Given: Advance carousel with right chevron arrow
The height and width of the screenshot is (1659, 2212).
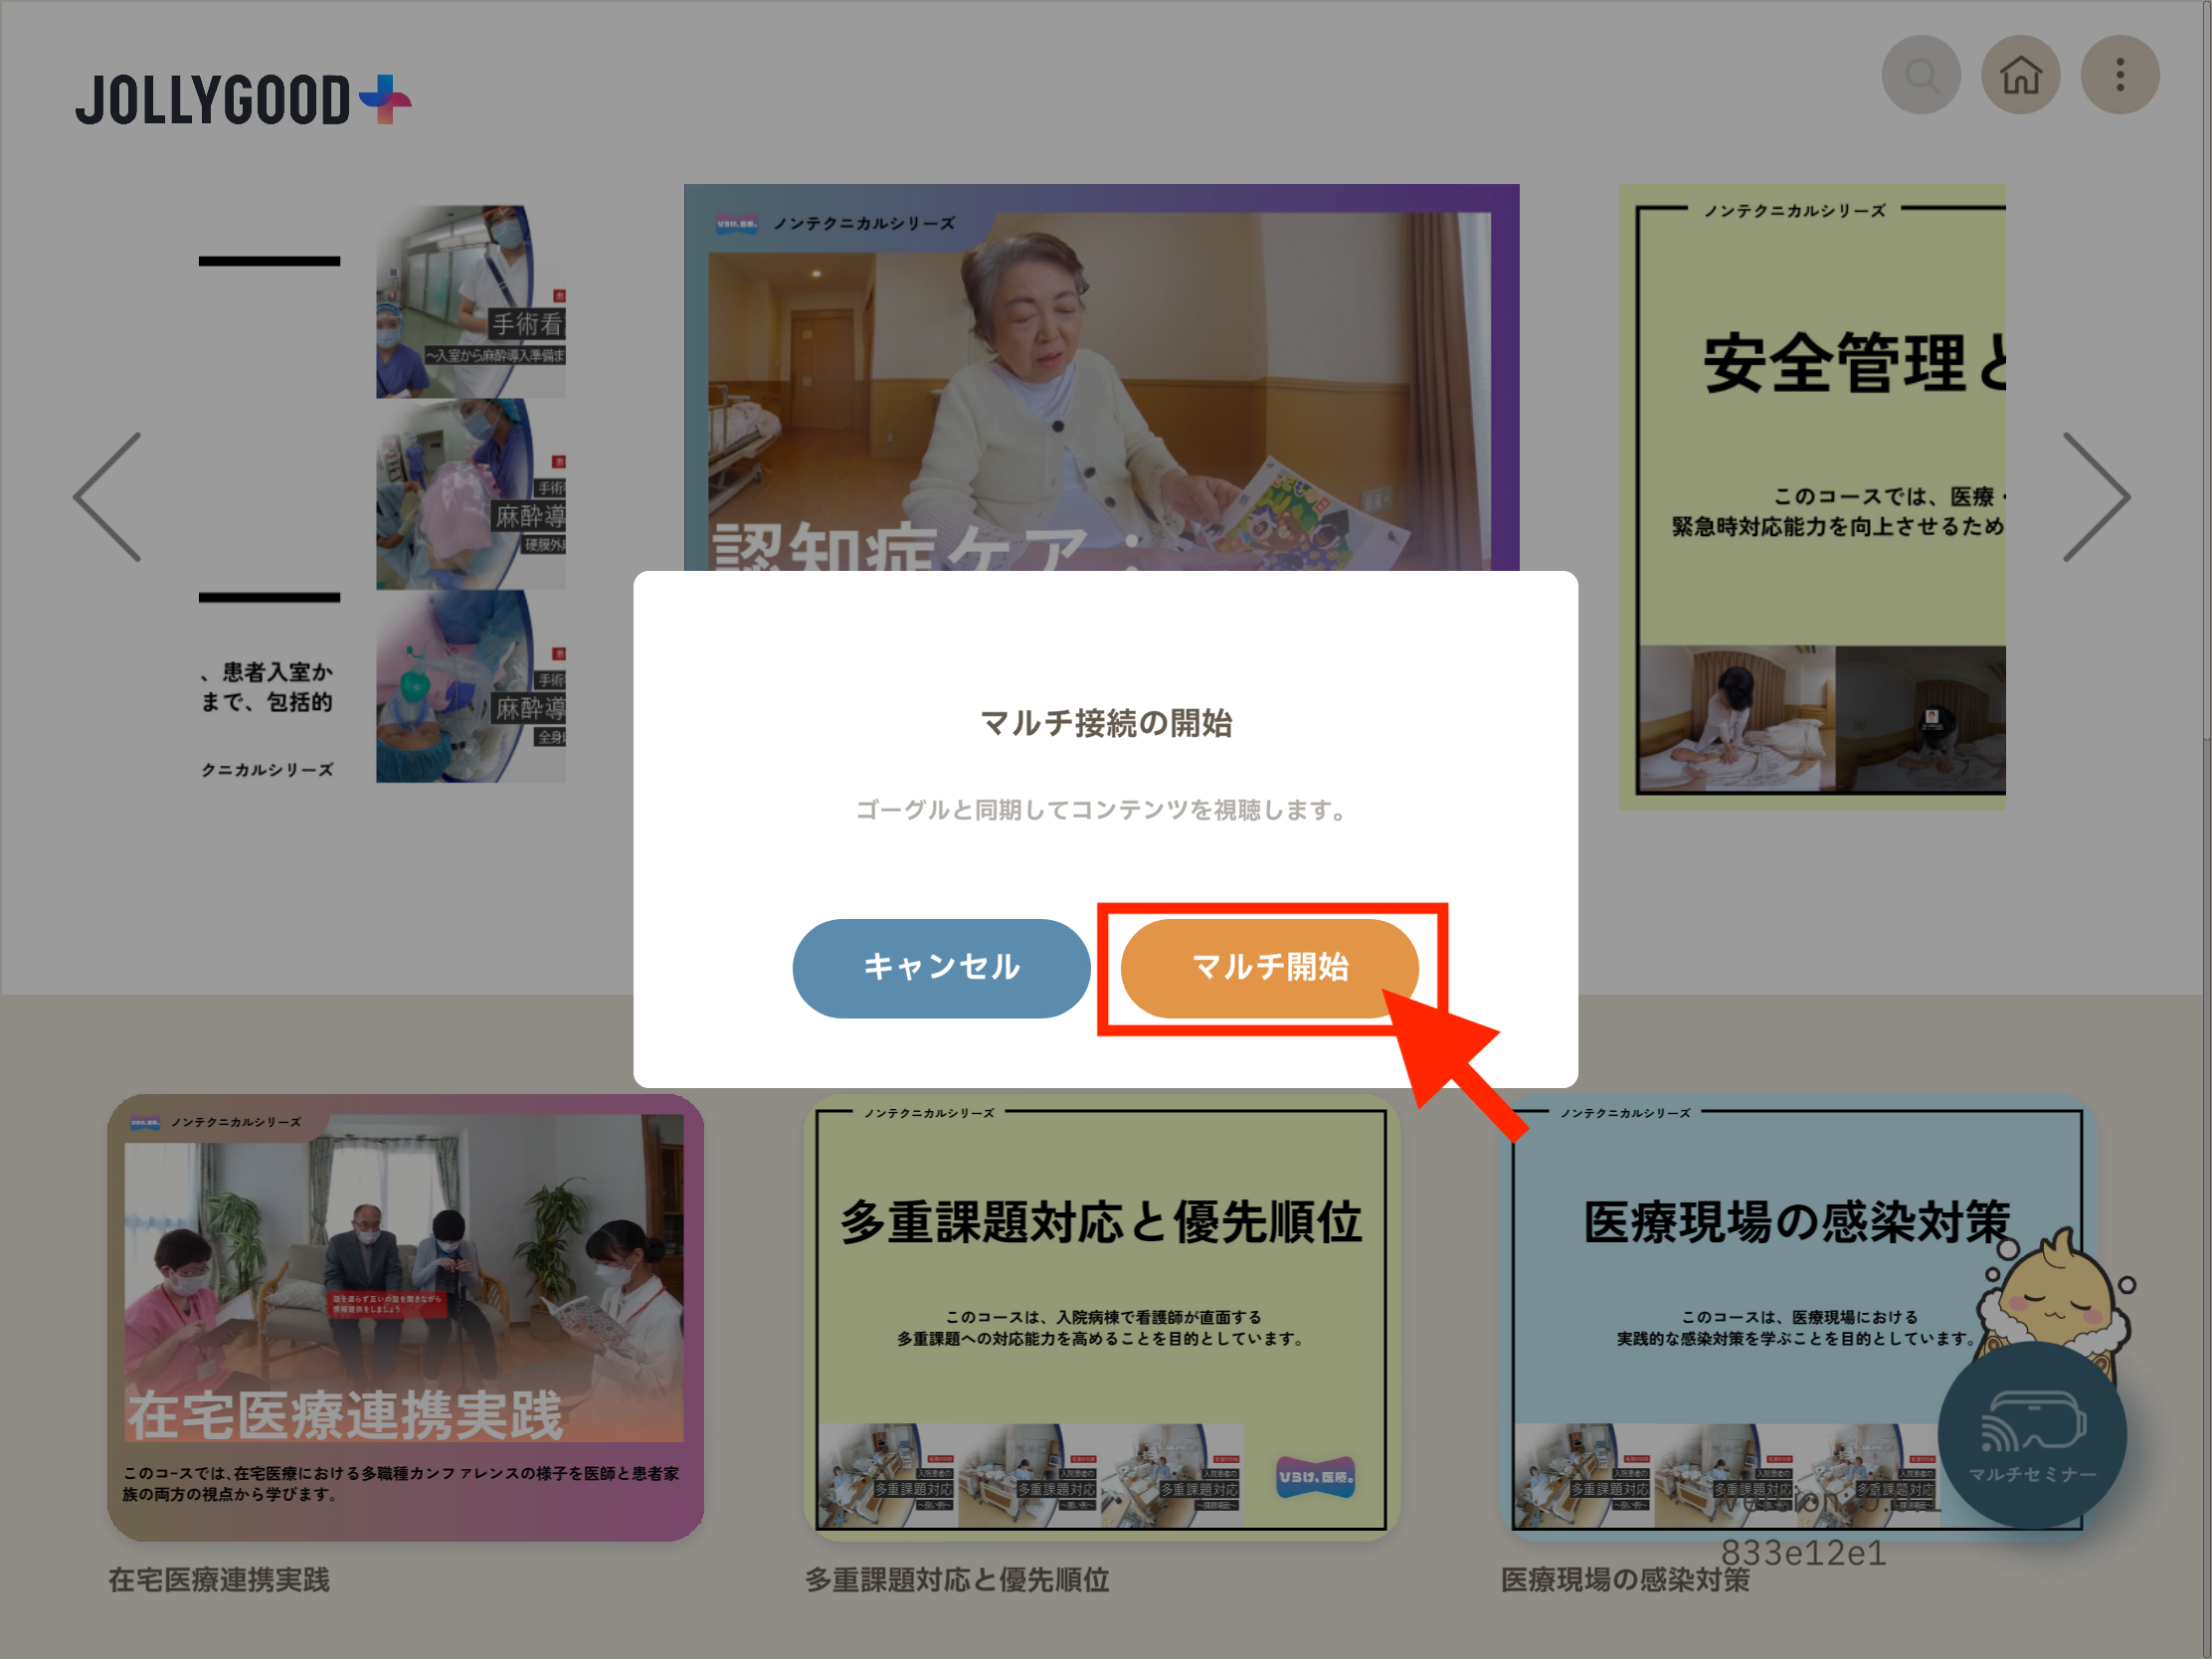Looking at the screenshot, I should (2096, 497).
